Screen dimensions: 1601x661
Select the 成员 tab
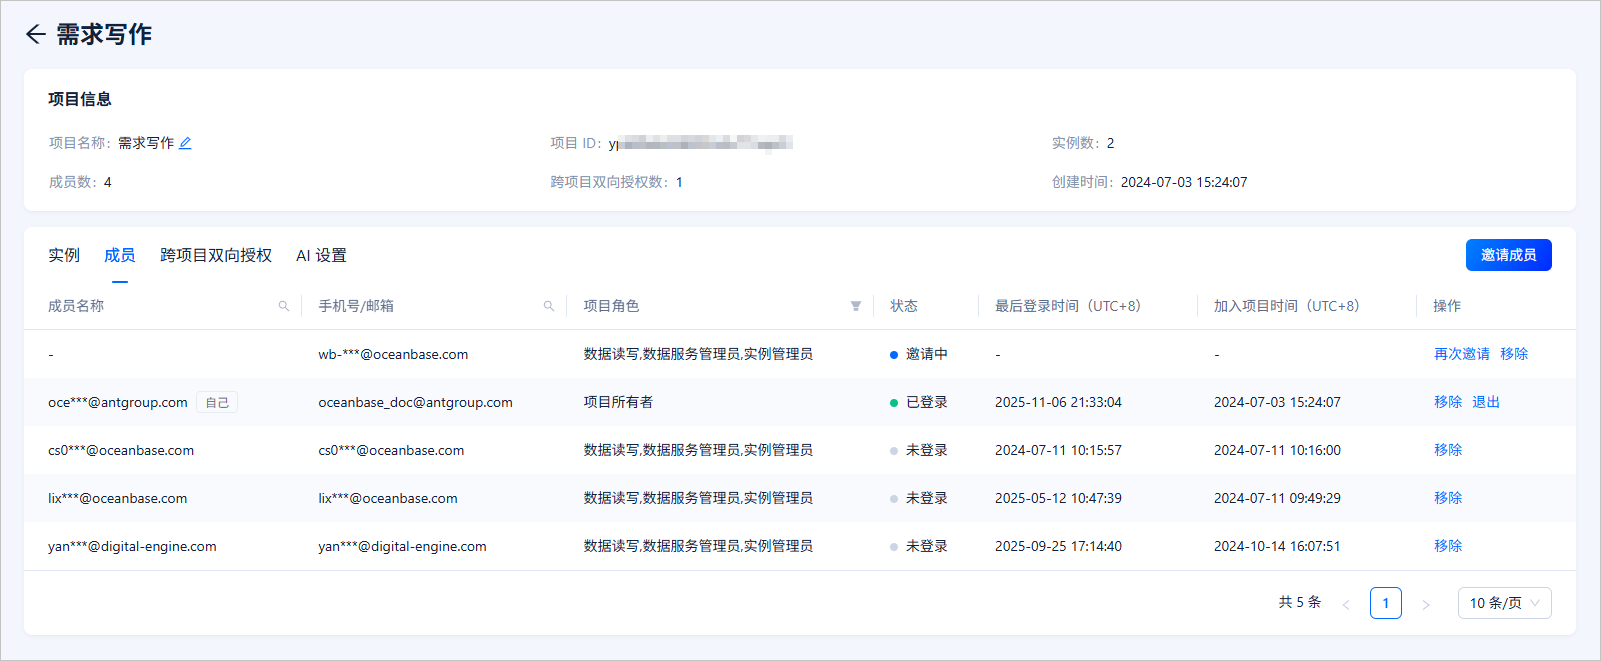[120, 255]
